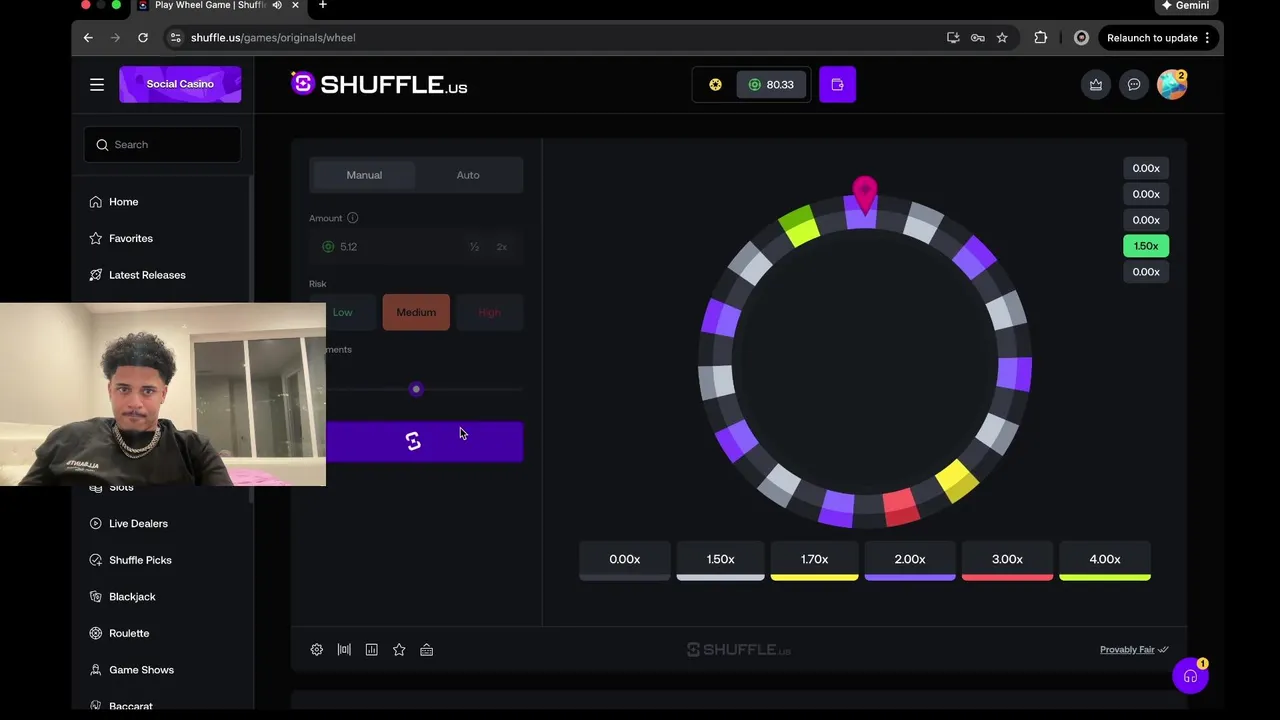The width and height of the screenshot is (1280, 720).
Task: Open the hotkeys keyboard icon
Action: click(x=427, y=650)
